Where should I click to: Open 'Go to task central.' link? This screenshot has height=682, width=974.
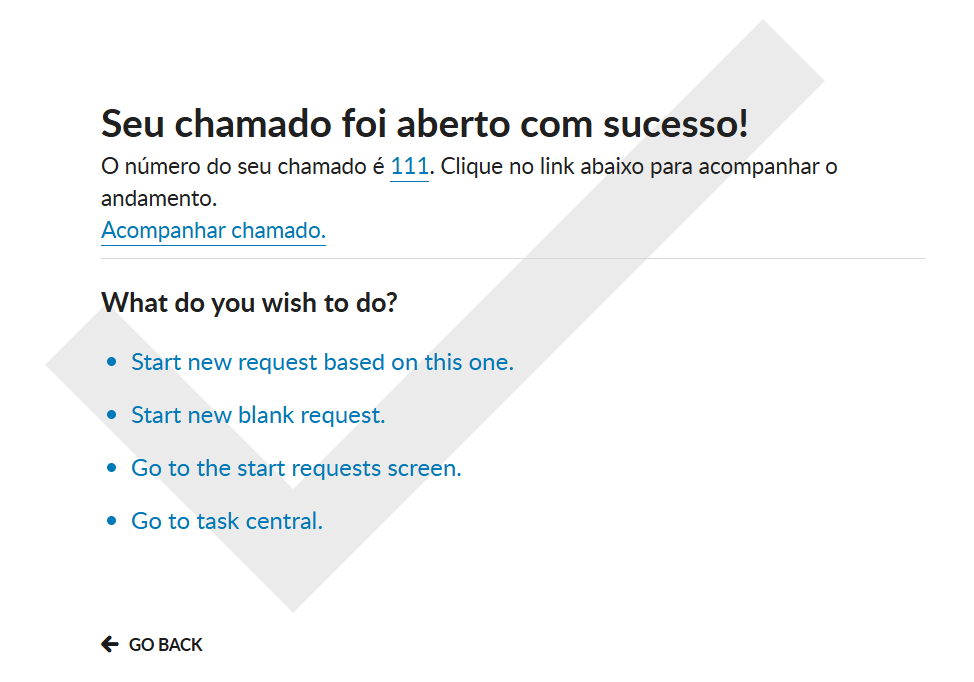coord(227,521)
